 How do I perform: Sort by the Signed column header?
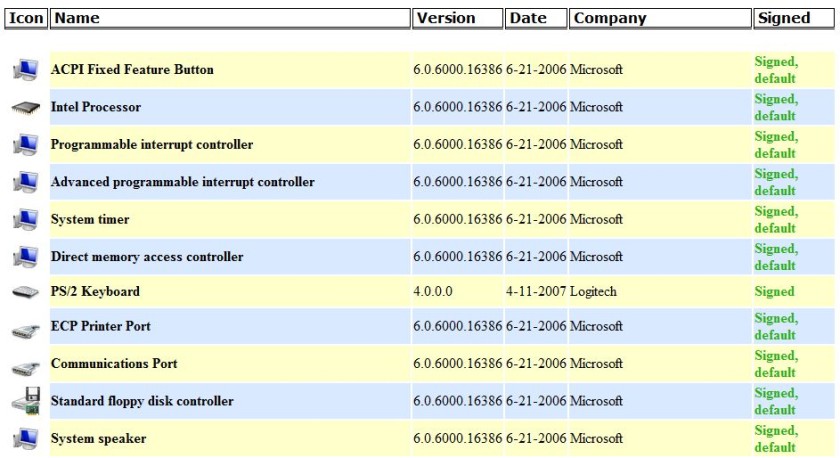[793, 18]
